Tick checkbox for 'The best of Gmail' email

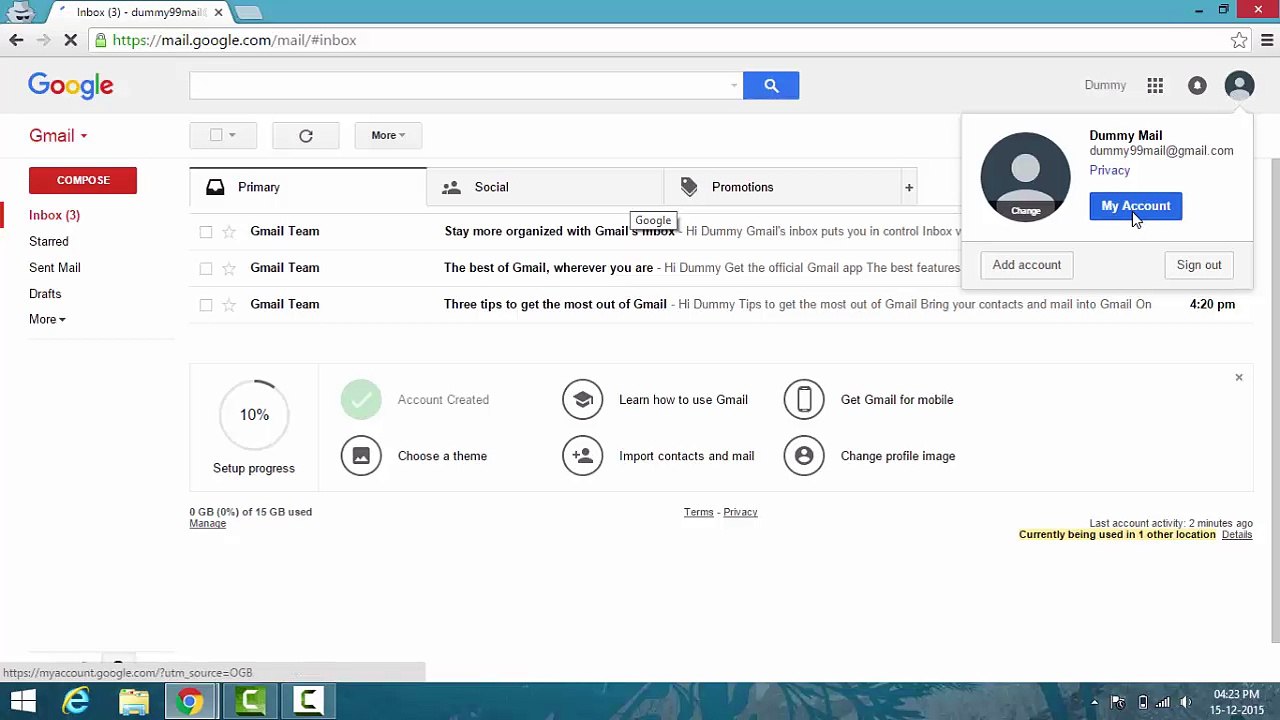tap(206, 268)
